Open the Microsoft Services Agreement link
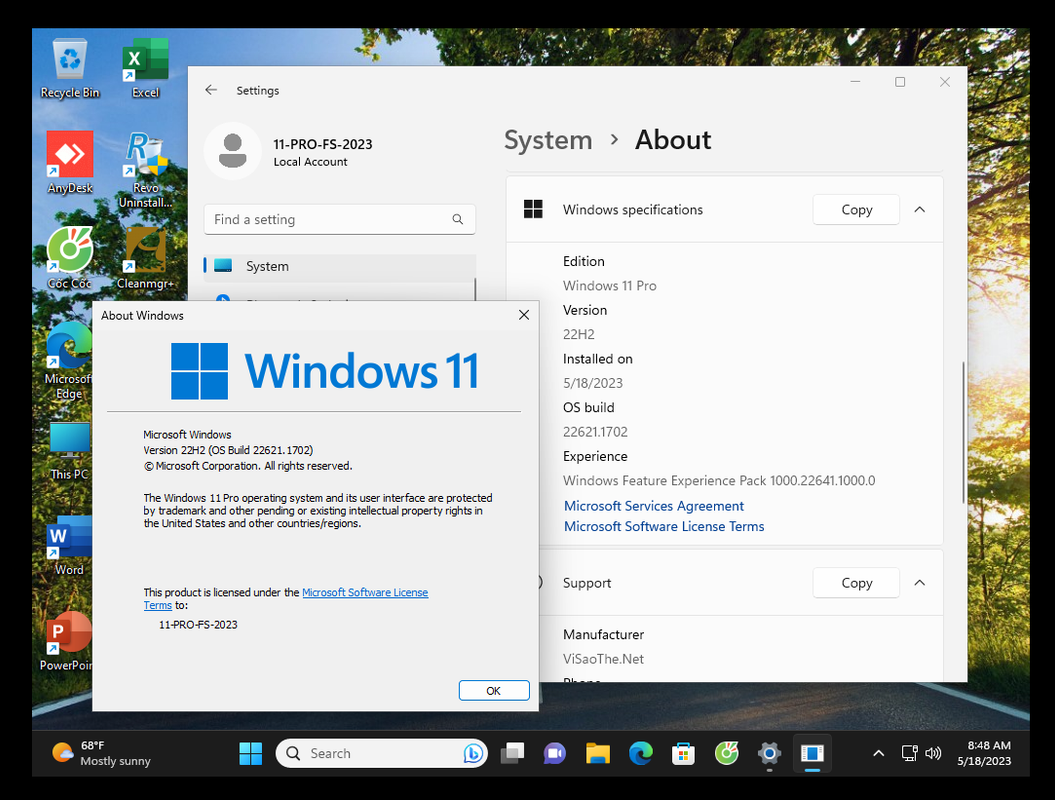The image size is (1055, 800). [654, 506]
